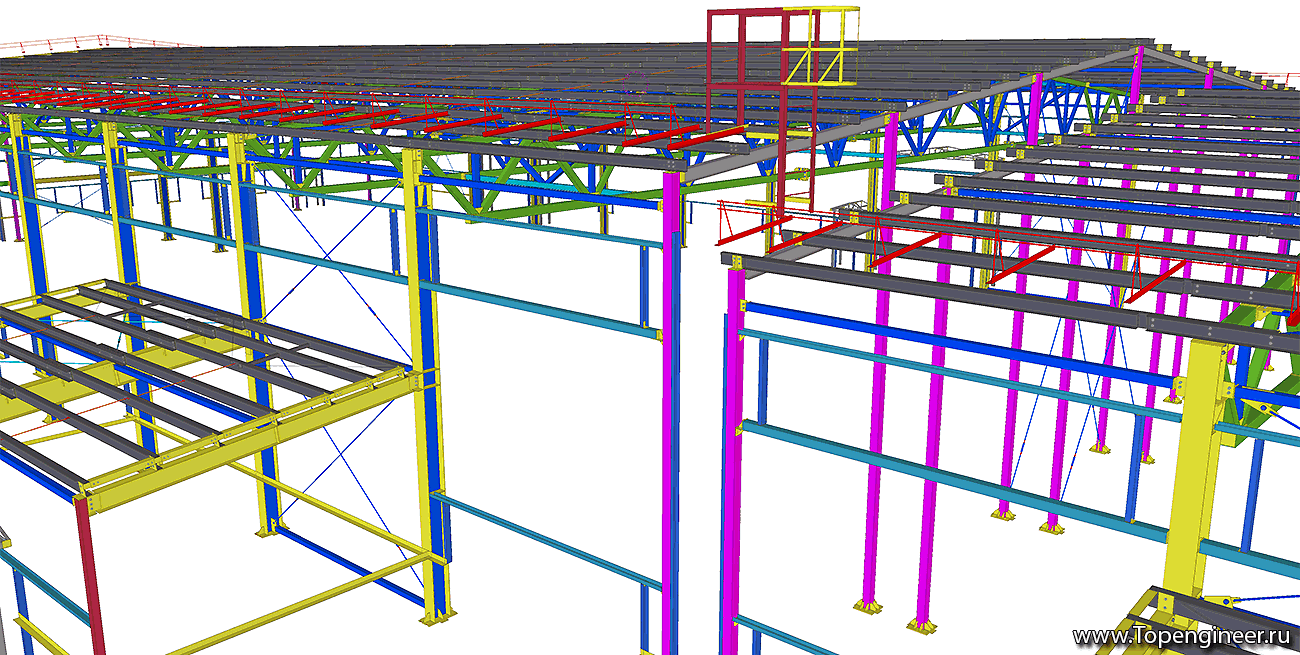The height and width of the screenshot is (655, 1300).
Task: Select the yellow frame beside the red roof tower
Action: [821, 45]
